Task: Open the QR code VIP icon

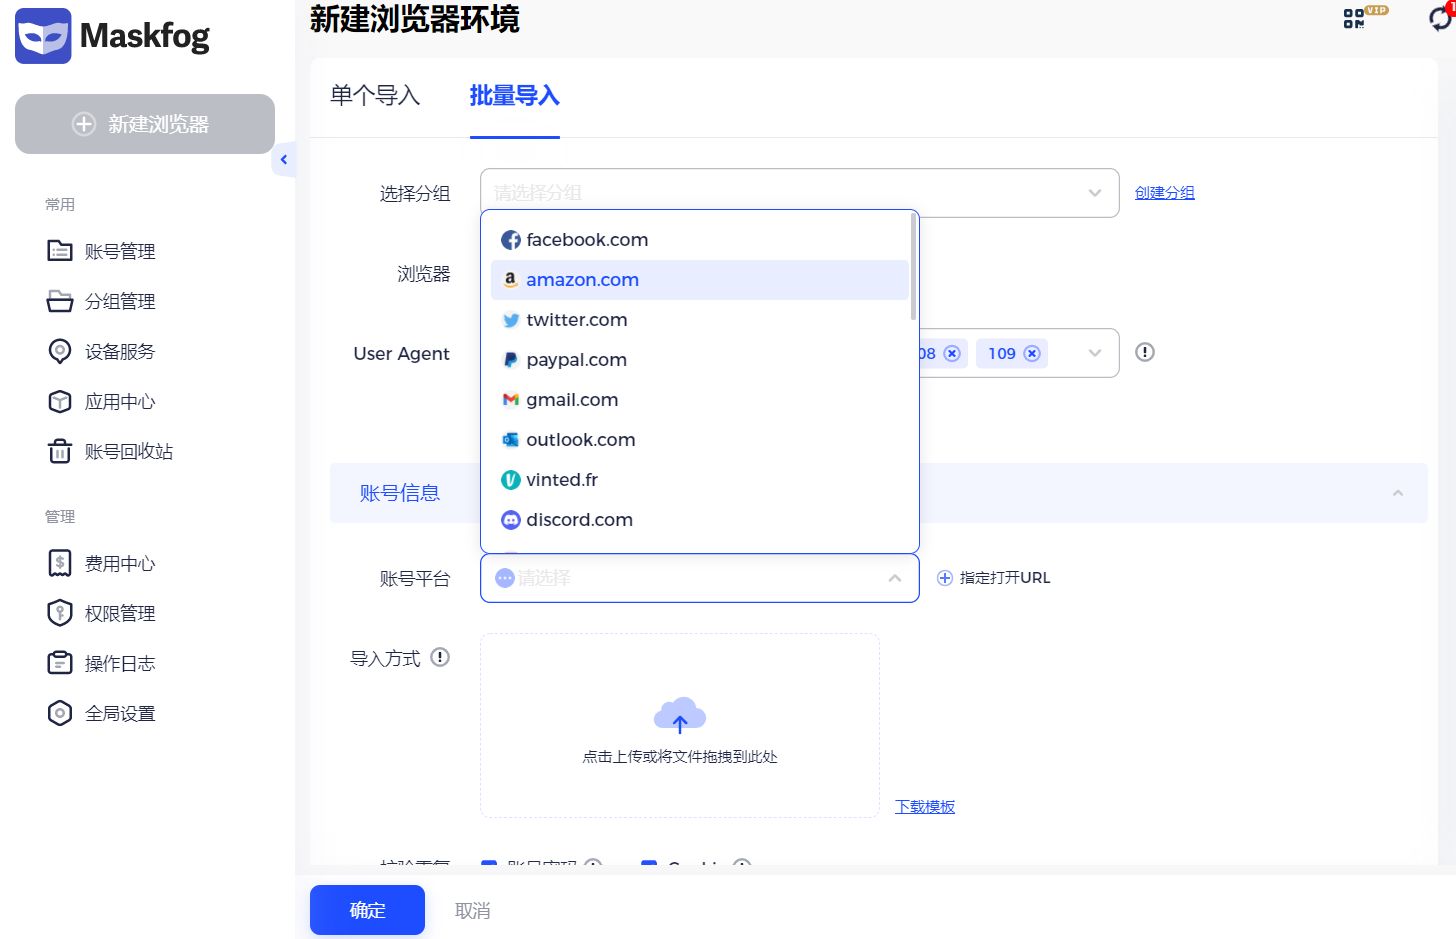Action: [1365, 17]
